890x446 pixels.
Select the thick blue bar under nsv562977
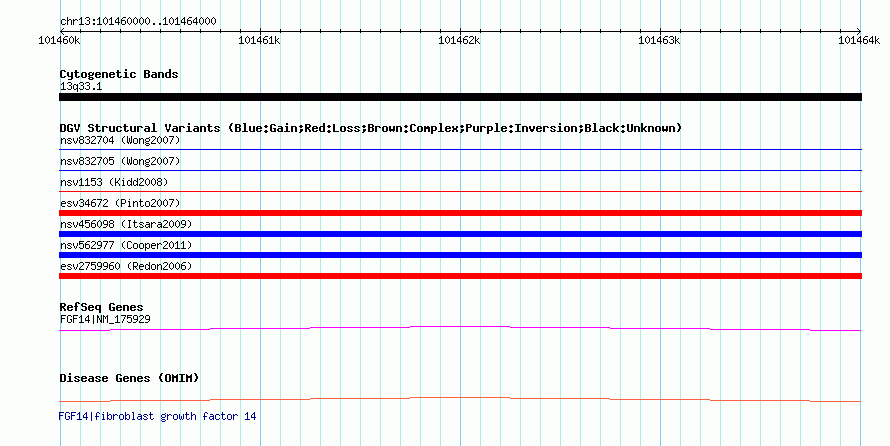click(x=460, y=255)
